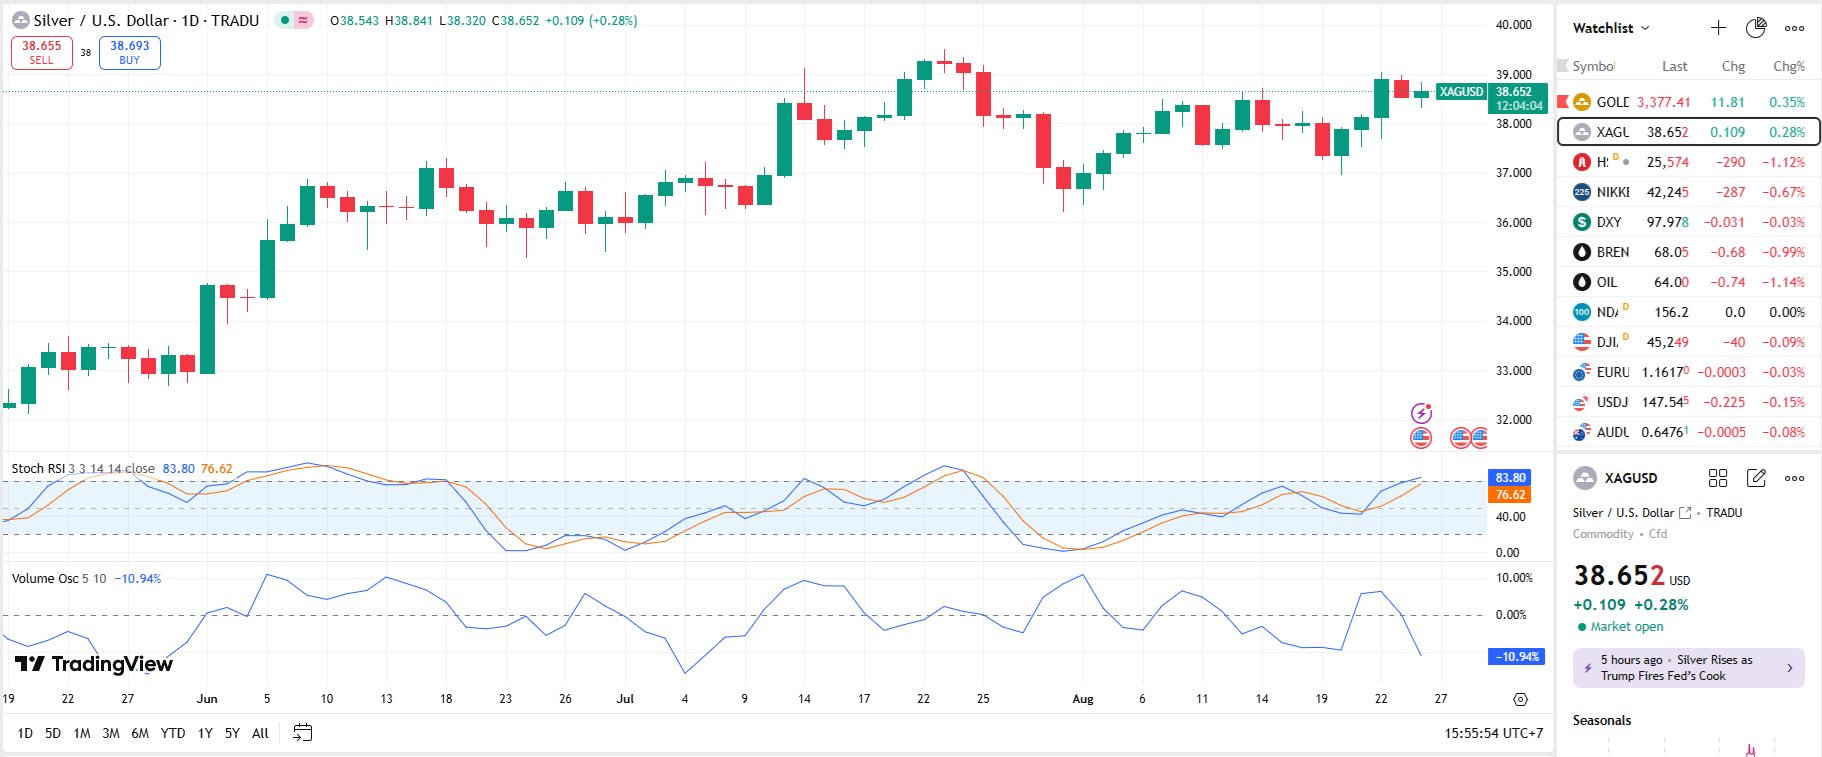Switch to the YTD time range
Image resolution: width=1822 pixels, height=757 pixels.
[x=173, y=733]
